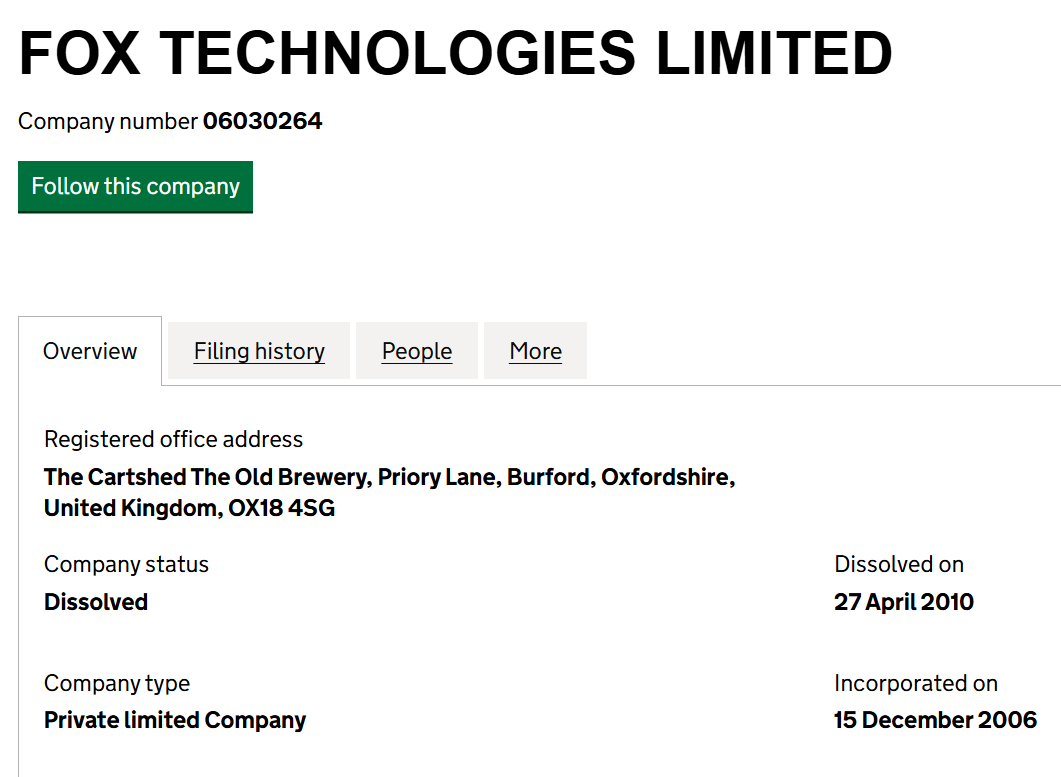Click the date 15 December 2006

[935, 720]
